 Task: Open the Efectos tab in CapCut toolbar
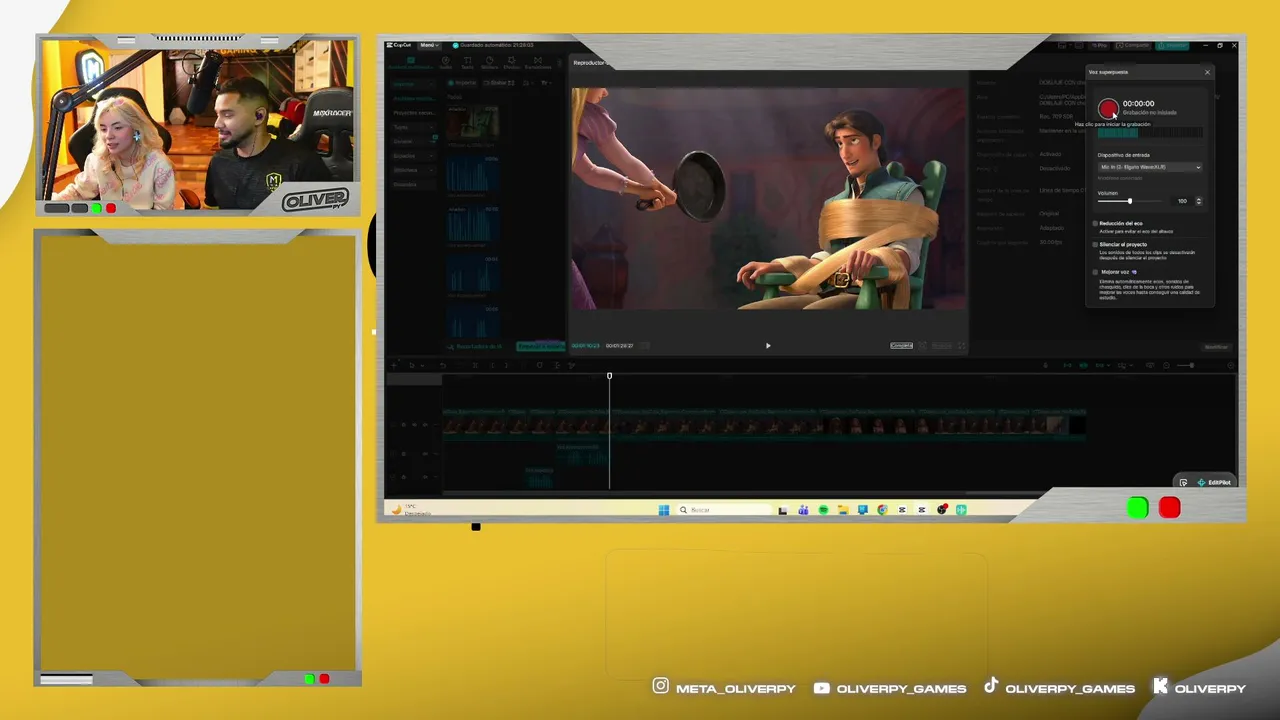tap(512, 62)
